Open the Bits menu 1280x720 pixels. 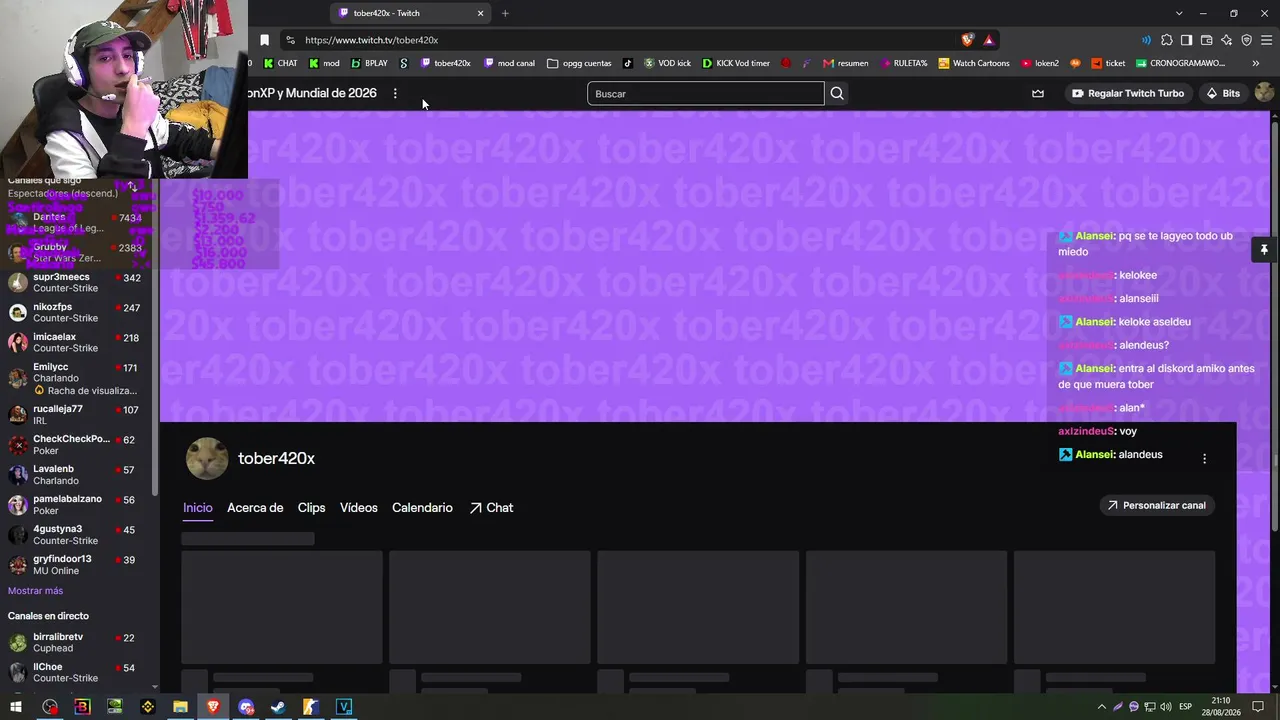tap(1223, 94)
